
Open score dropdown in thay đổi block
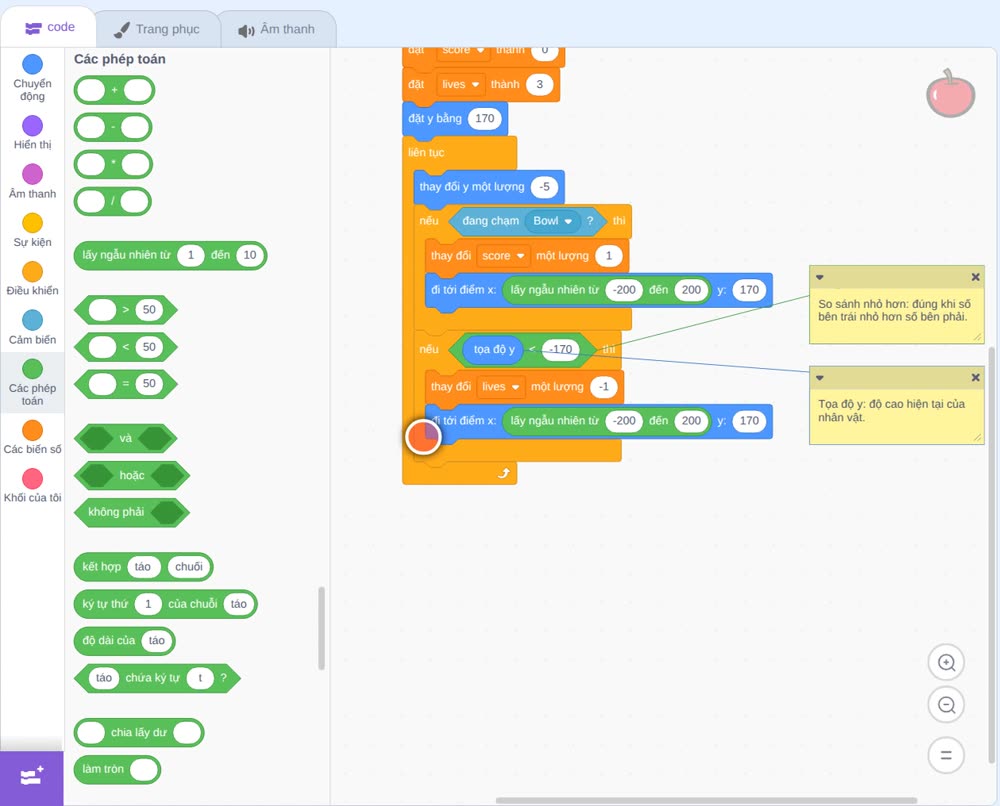(x=503, y=256)
